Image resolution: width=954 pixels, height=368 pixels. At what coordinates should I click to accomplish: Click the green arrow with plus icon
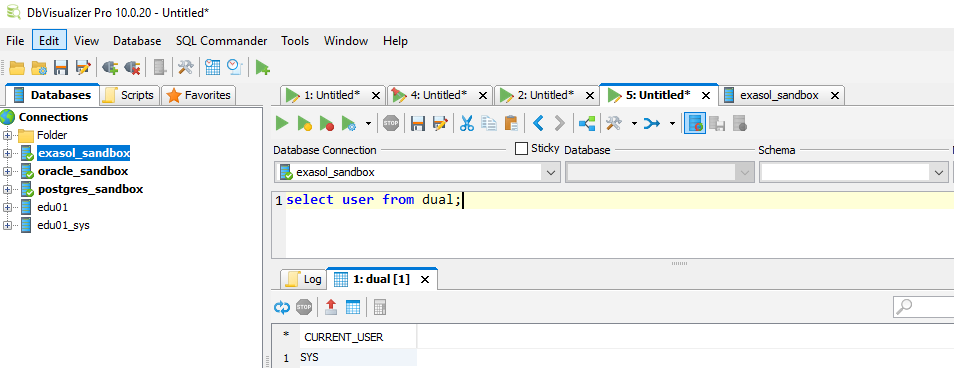tap(262, 68)
